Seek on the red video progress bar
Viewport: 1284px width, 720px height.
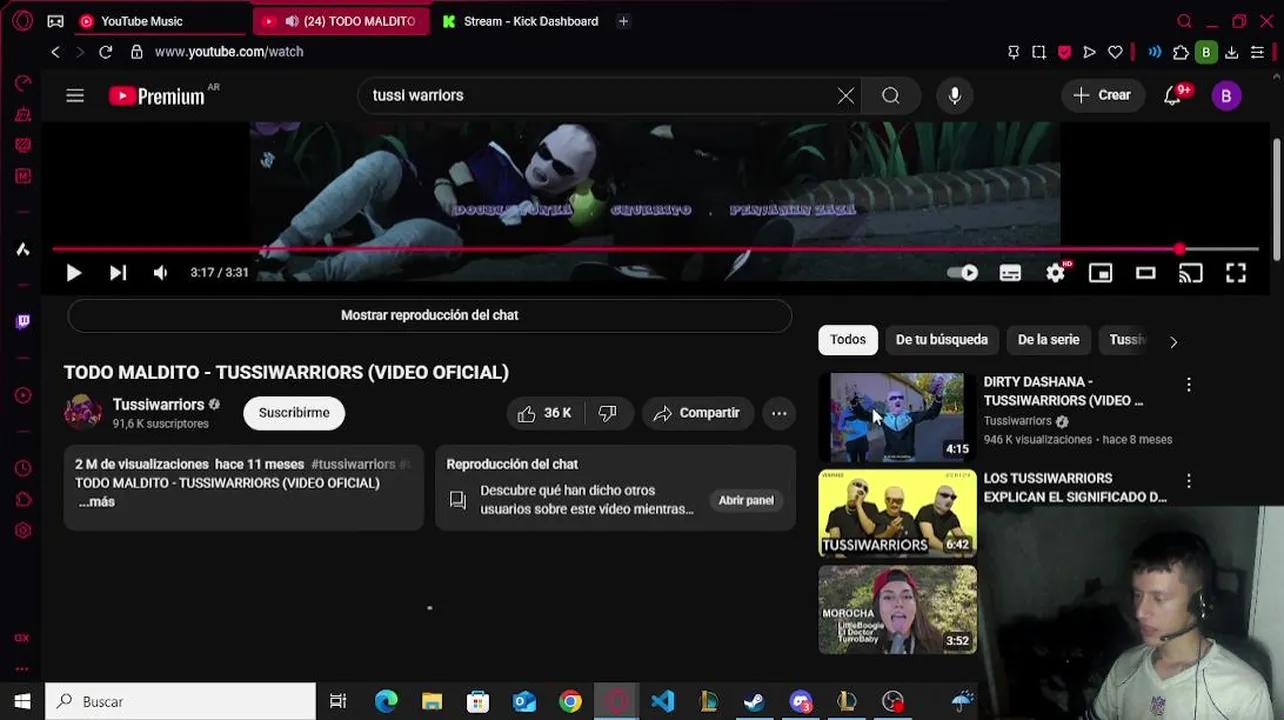coord(655,249)
